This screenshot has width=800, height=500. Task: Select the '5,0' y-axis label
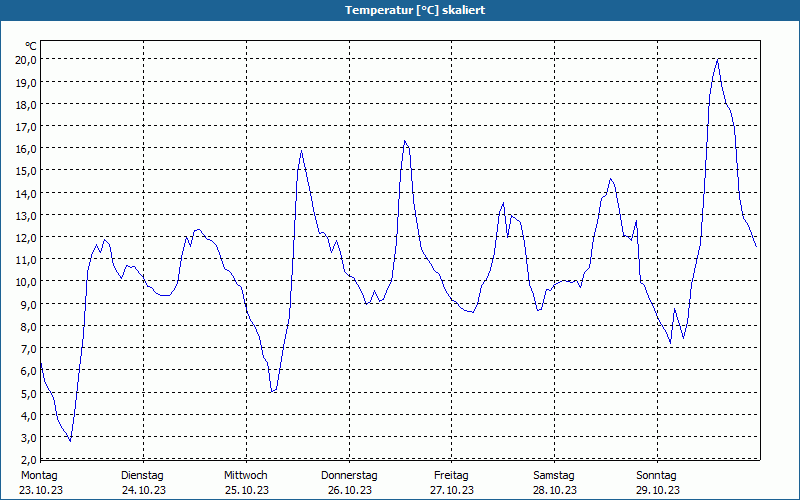(28, 393)
